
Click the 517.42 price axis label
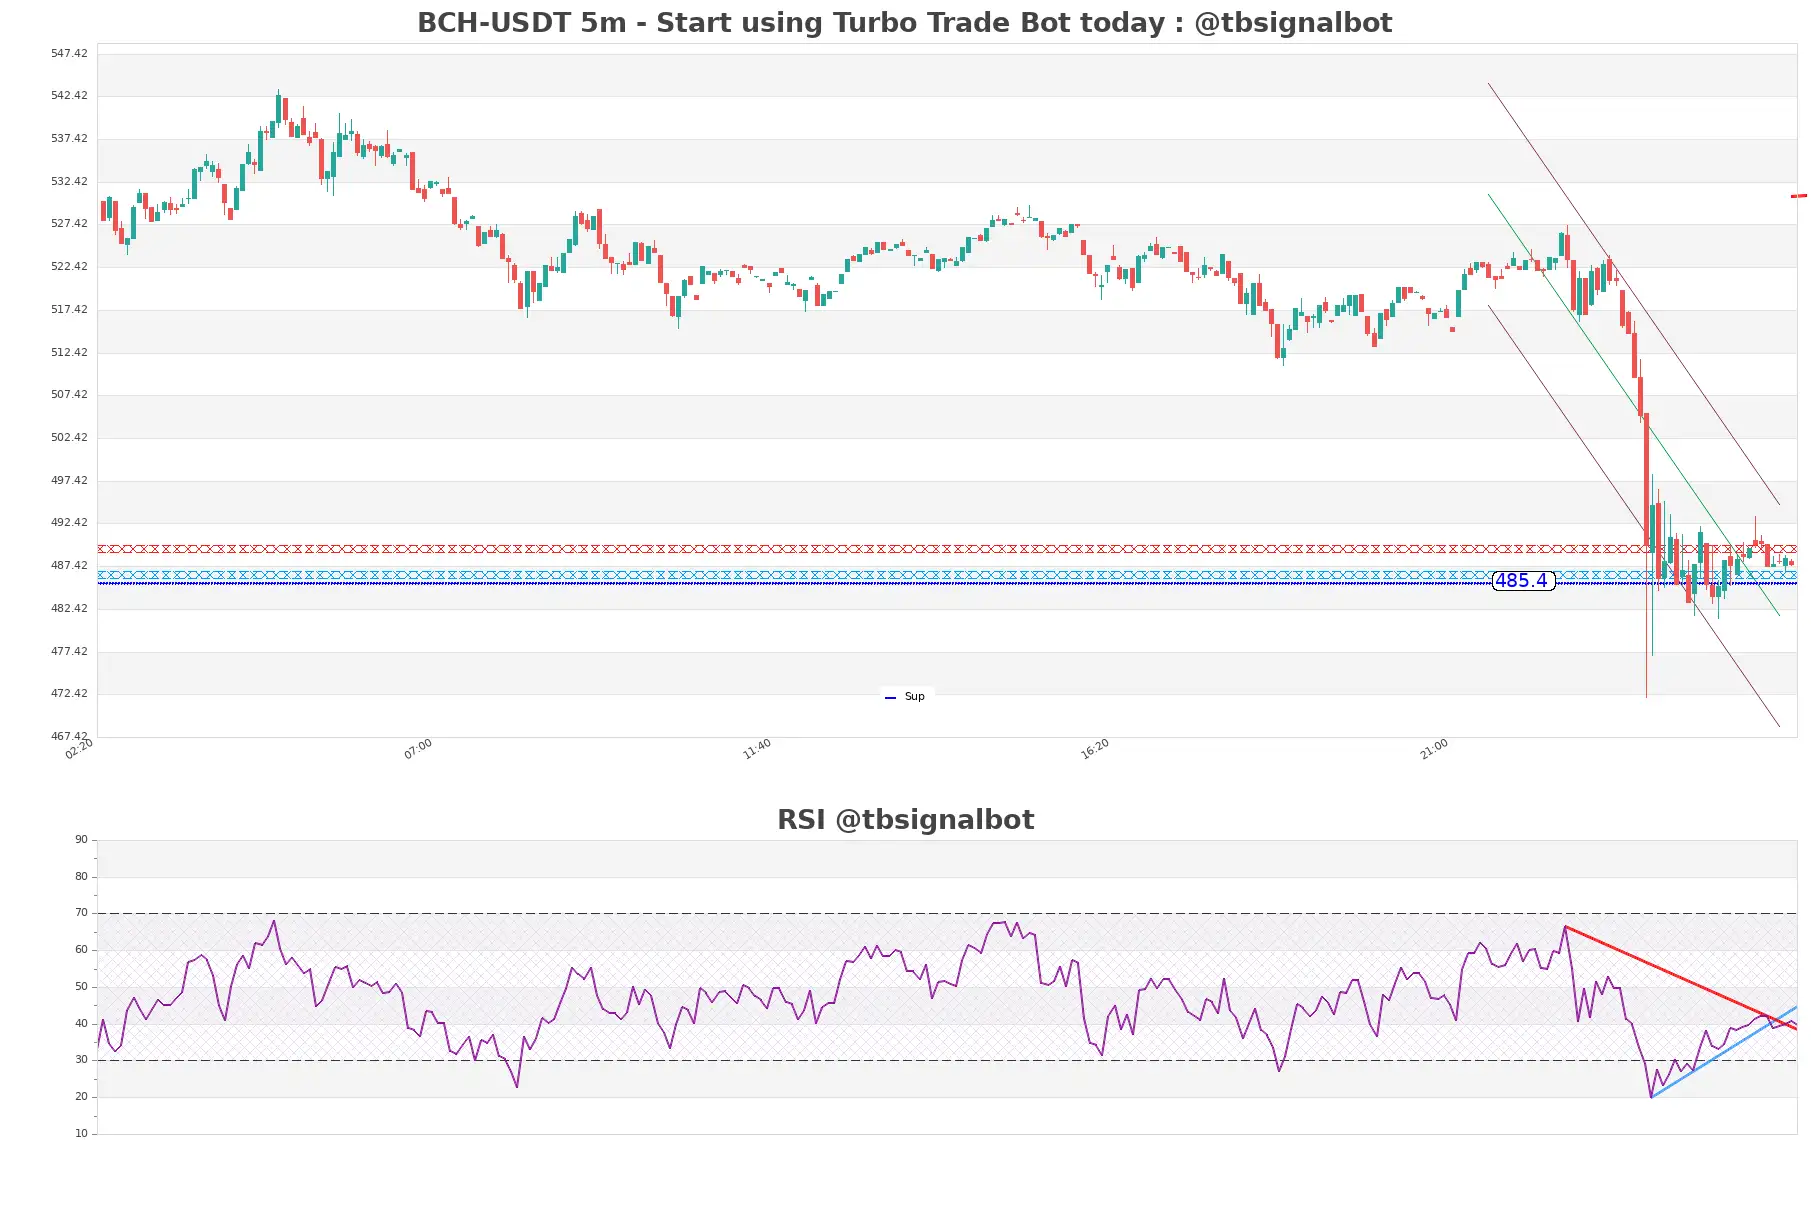69,309
